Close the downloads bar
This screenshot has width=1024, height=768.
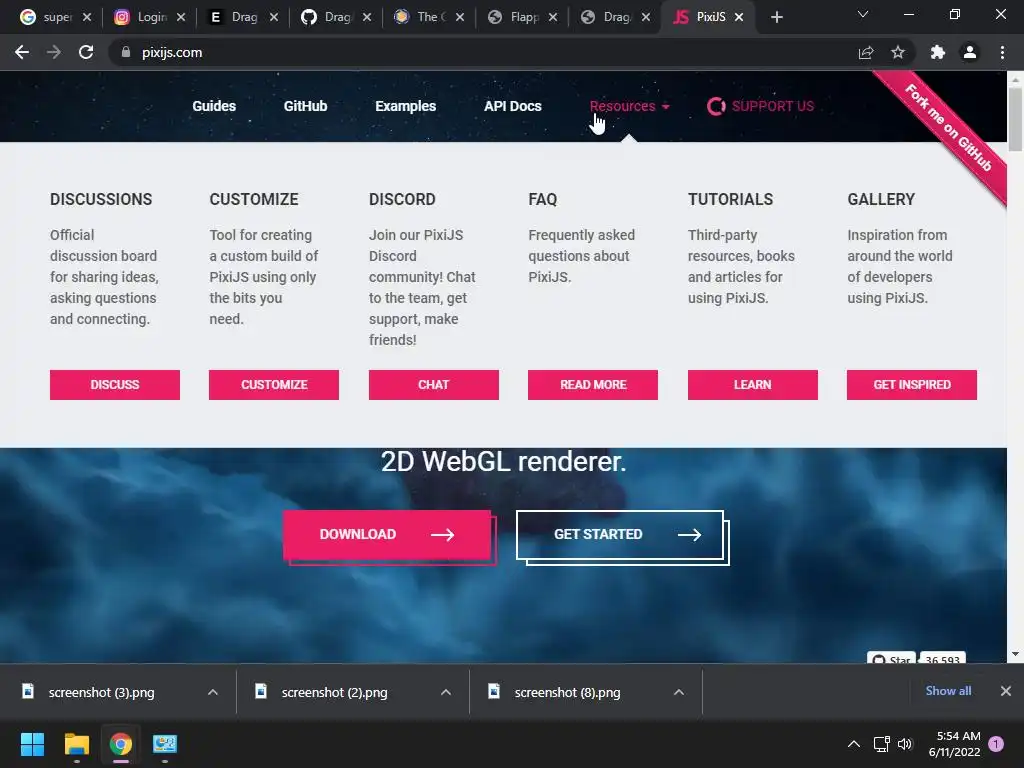pyautogui.click(x=1006, y=691)
